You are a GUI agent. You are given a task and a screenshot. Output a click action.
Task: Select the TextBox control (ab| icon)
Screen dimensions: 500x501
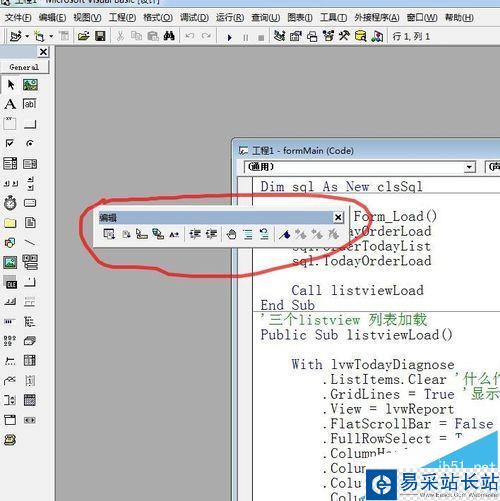[x=30, y=104]
